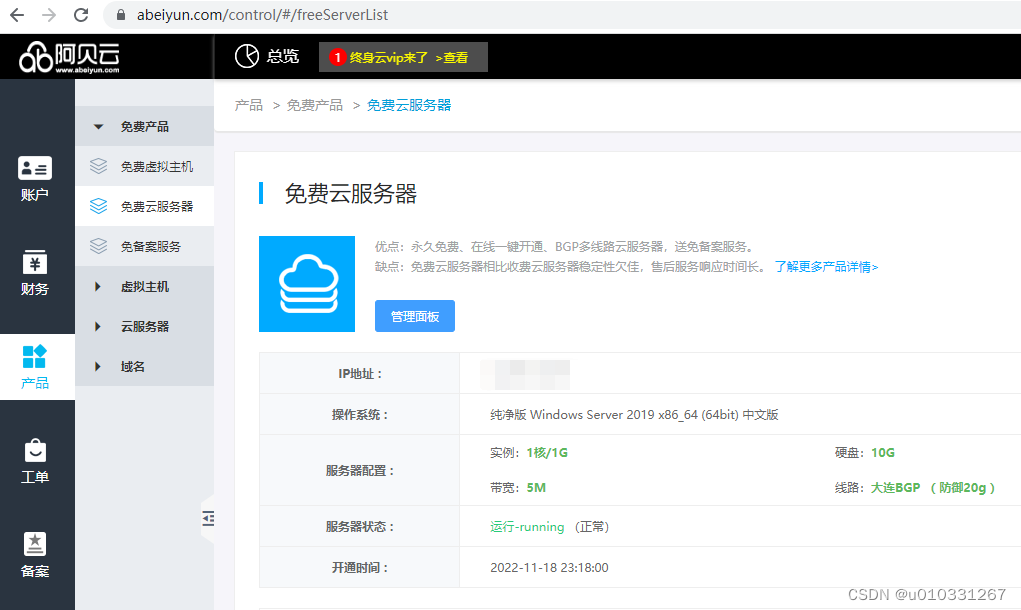The height and width of the screenshot is (610, 1021).
Task: Click the blue cloud server image
Action: pos(307,284)
